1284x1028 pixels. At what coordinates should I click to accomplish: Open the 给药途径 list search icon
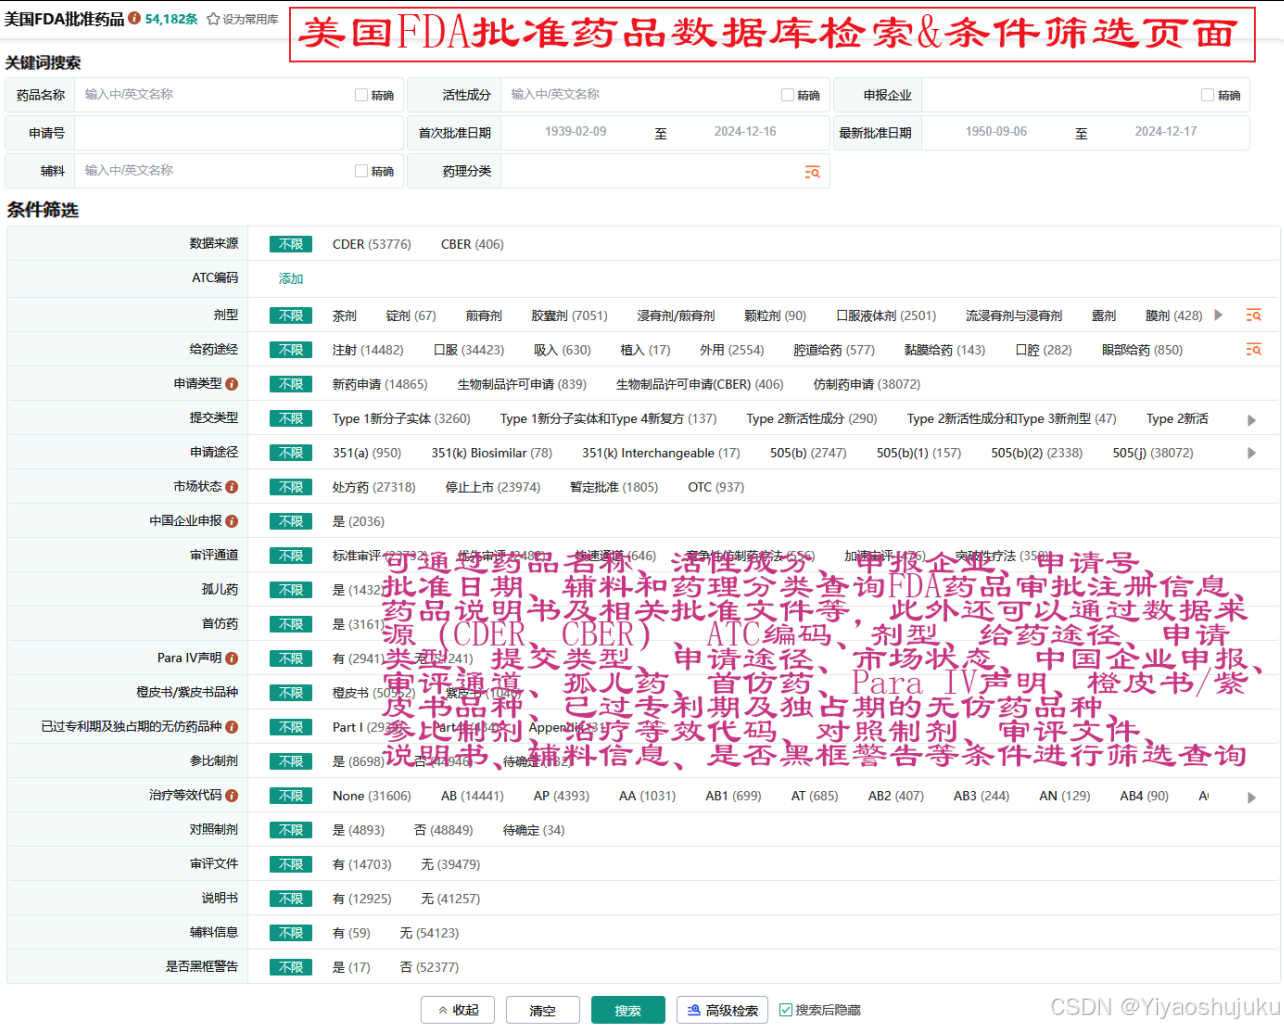tap(1253, 349)
